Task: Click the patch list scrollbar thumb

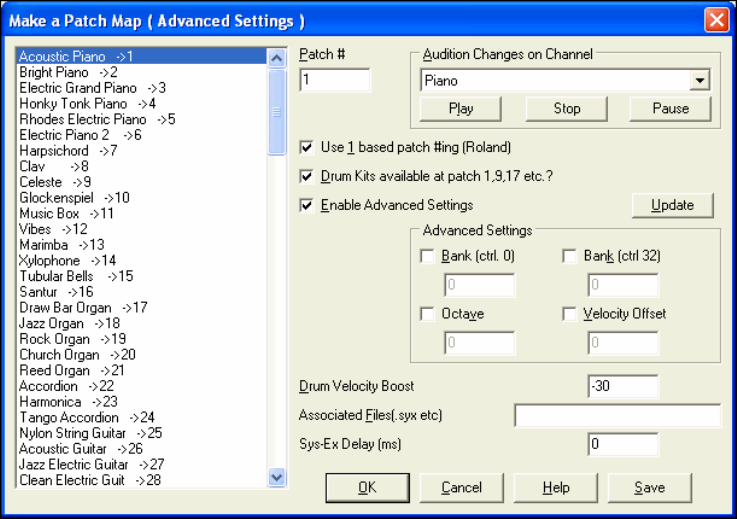Action: pos(276,112)
